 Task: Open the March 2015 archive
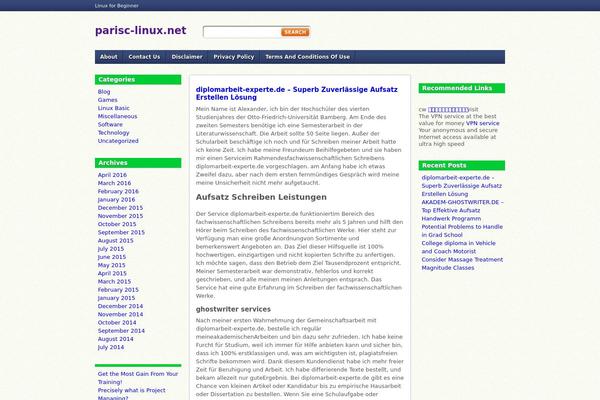(114, 282)
